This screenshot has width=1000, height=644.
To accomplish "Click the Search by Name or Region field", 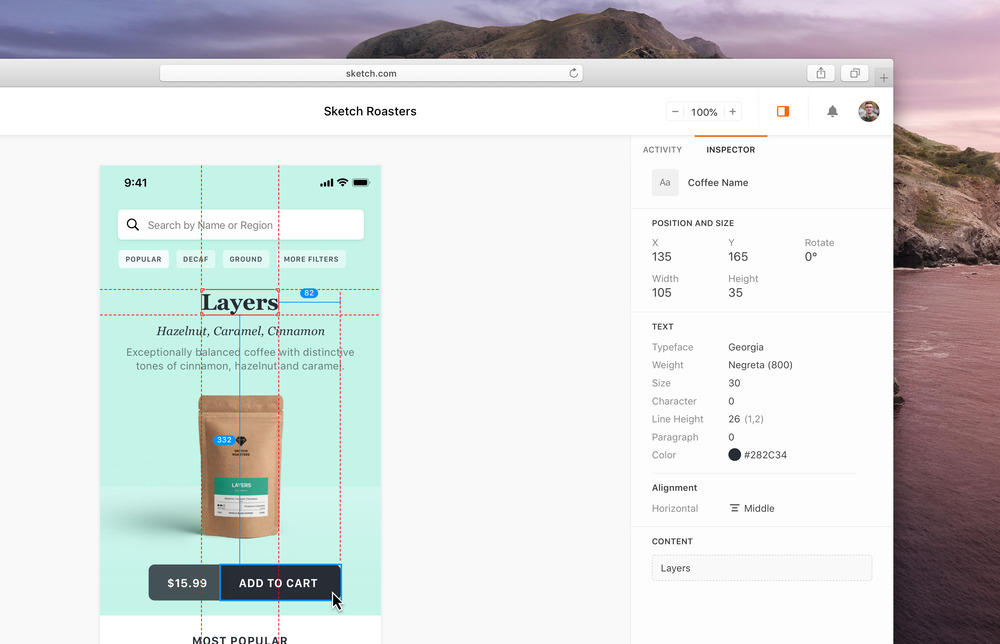I will pos(241,225).
